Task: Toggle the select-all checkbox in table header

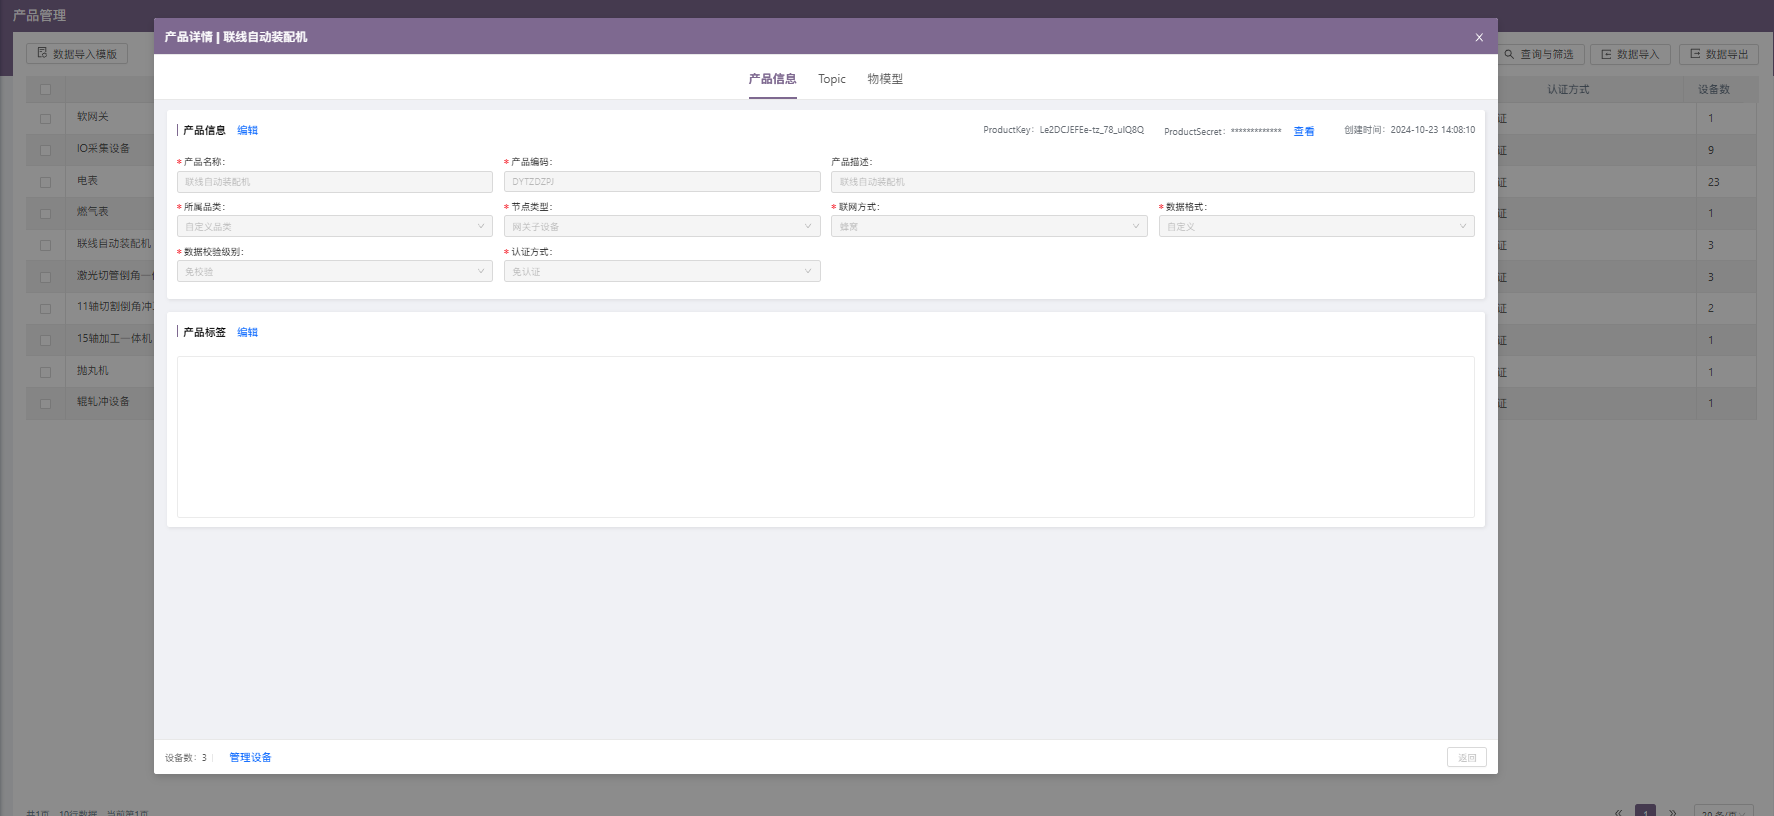Action: [45, 89]
